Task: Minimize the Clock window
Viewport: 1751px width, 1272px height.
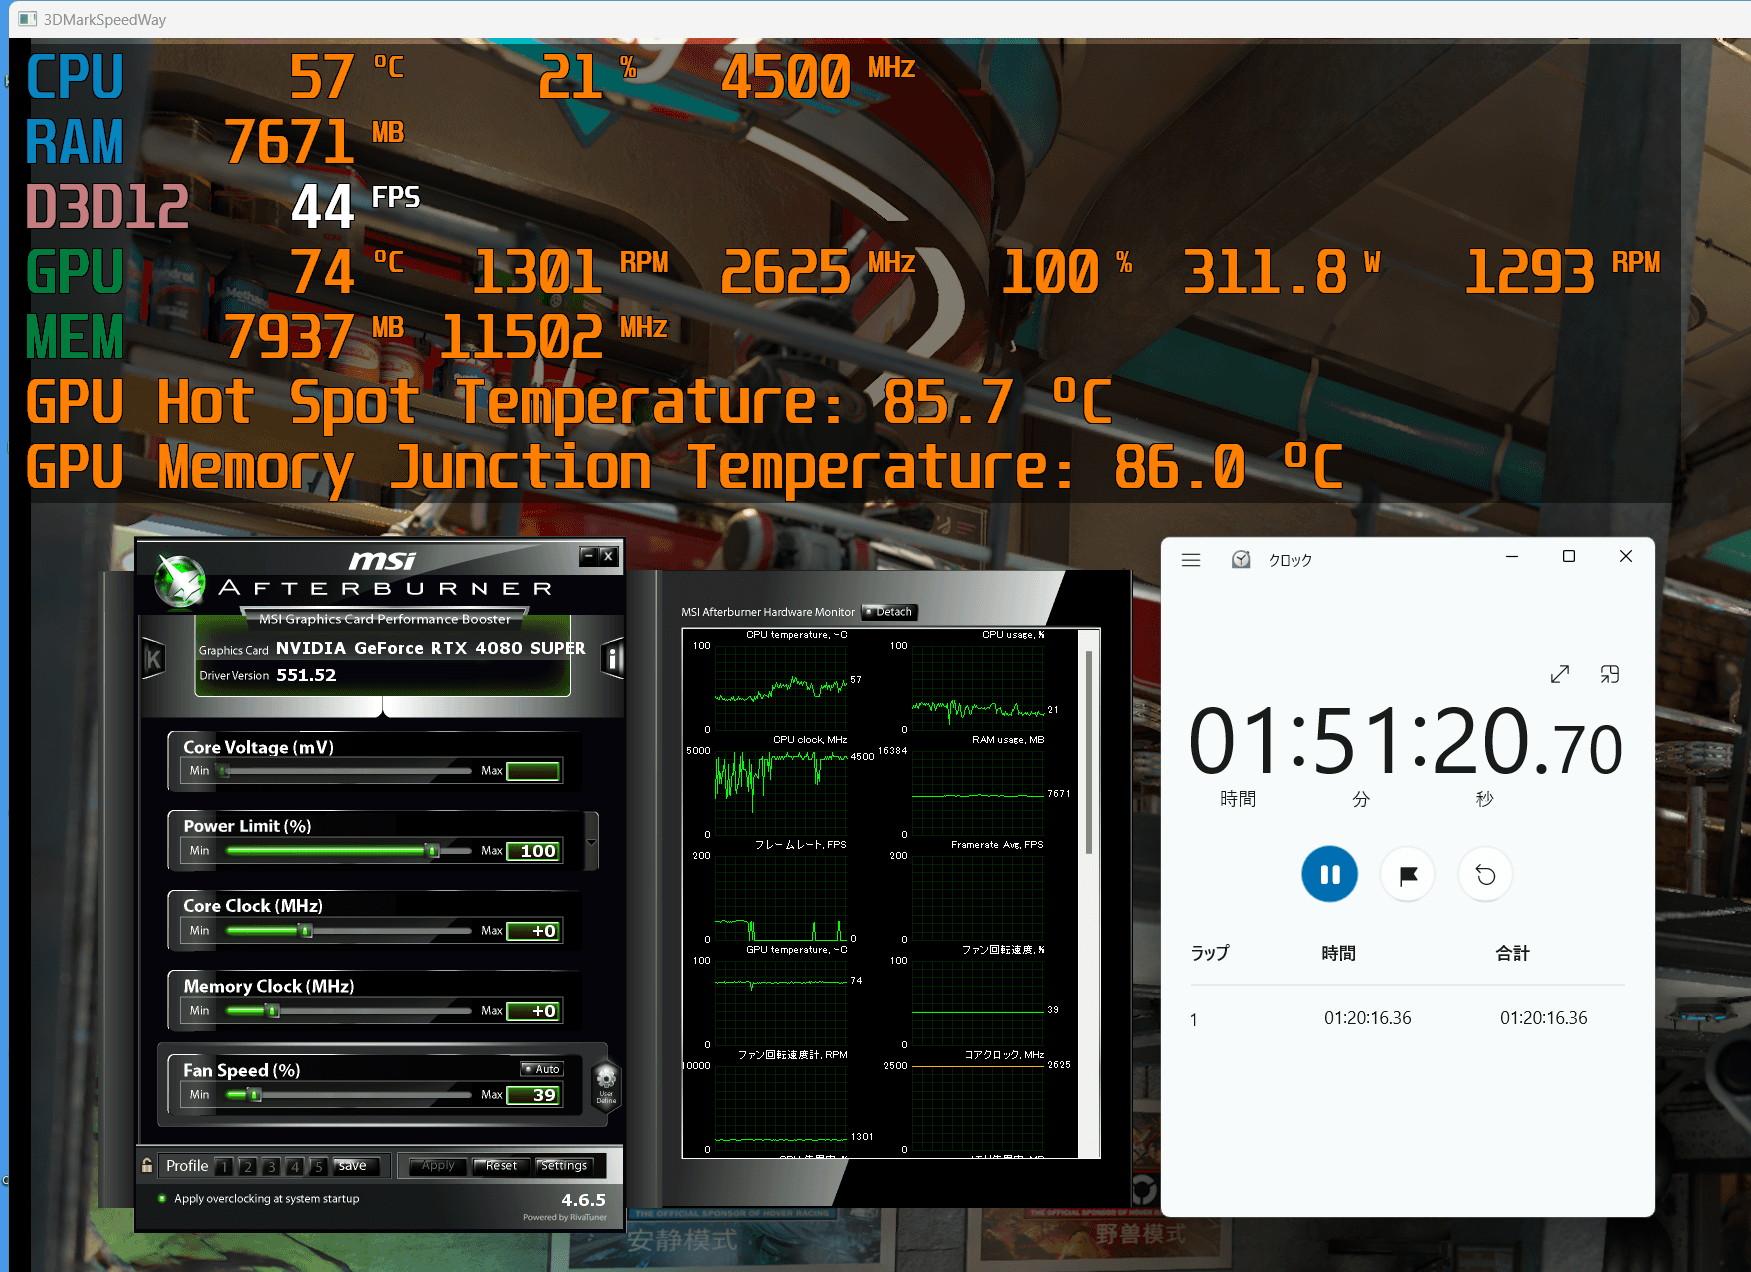Action: point(1512,556)
